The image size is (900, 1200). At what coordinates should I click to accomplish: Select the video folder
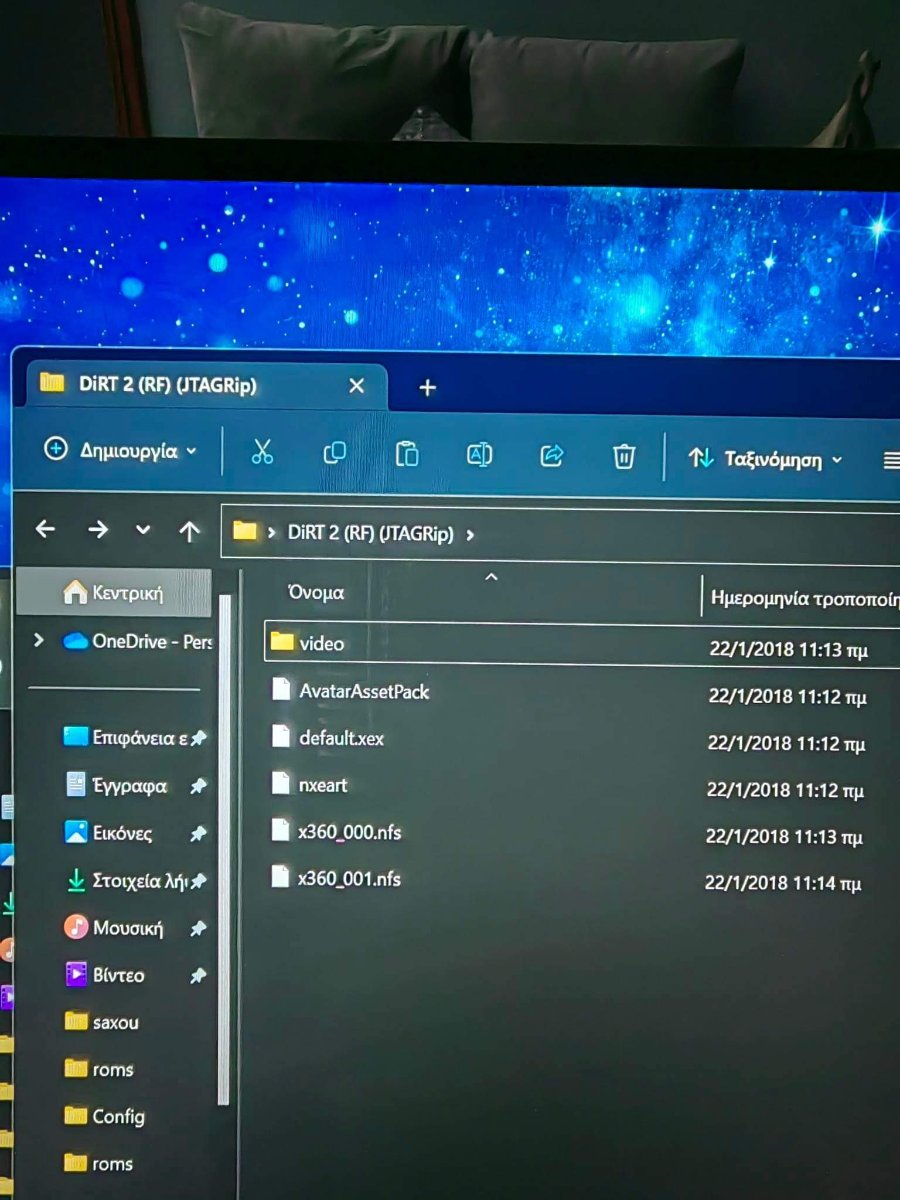tap(321, 643)
